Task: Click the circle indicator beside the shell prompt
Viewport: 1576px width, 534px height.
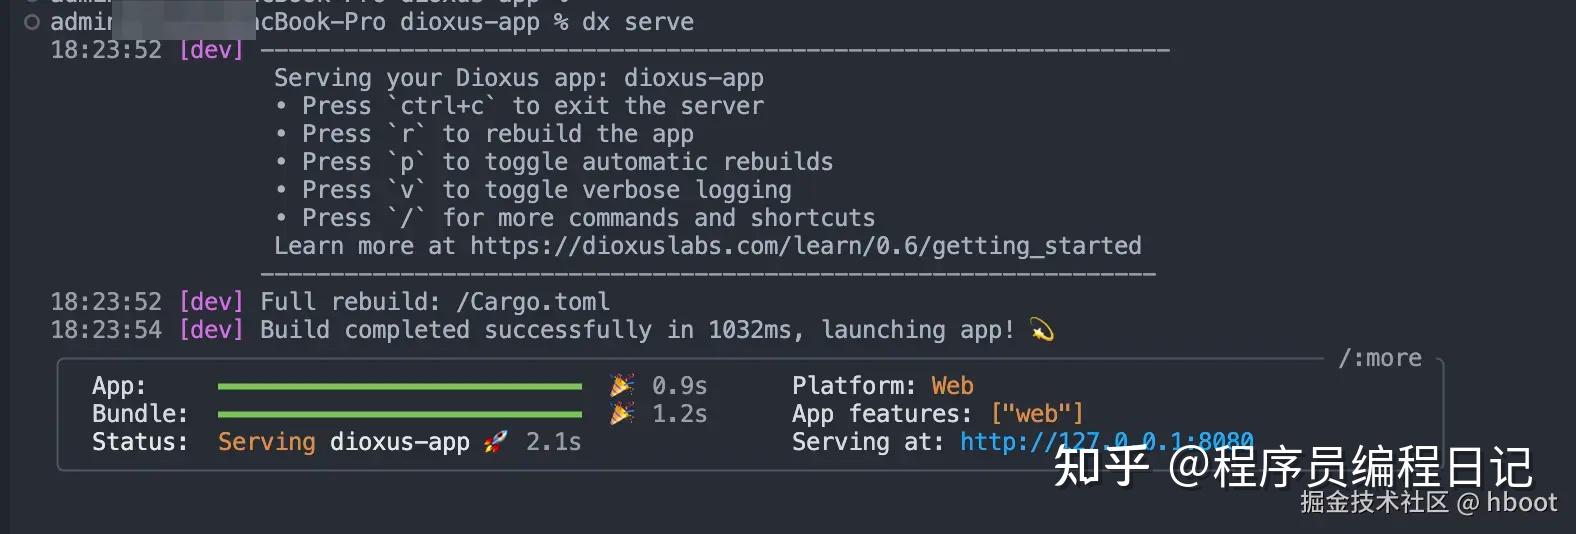Action: pyautogui.click(x=32, y=22)
